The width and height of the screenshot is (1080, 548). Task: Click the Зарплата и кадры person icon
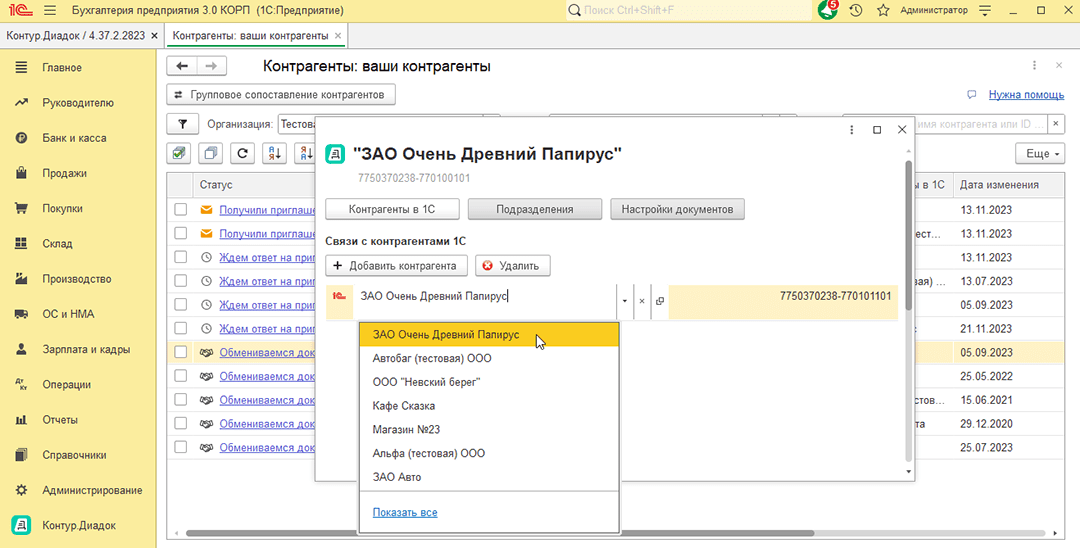21,349
